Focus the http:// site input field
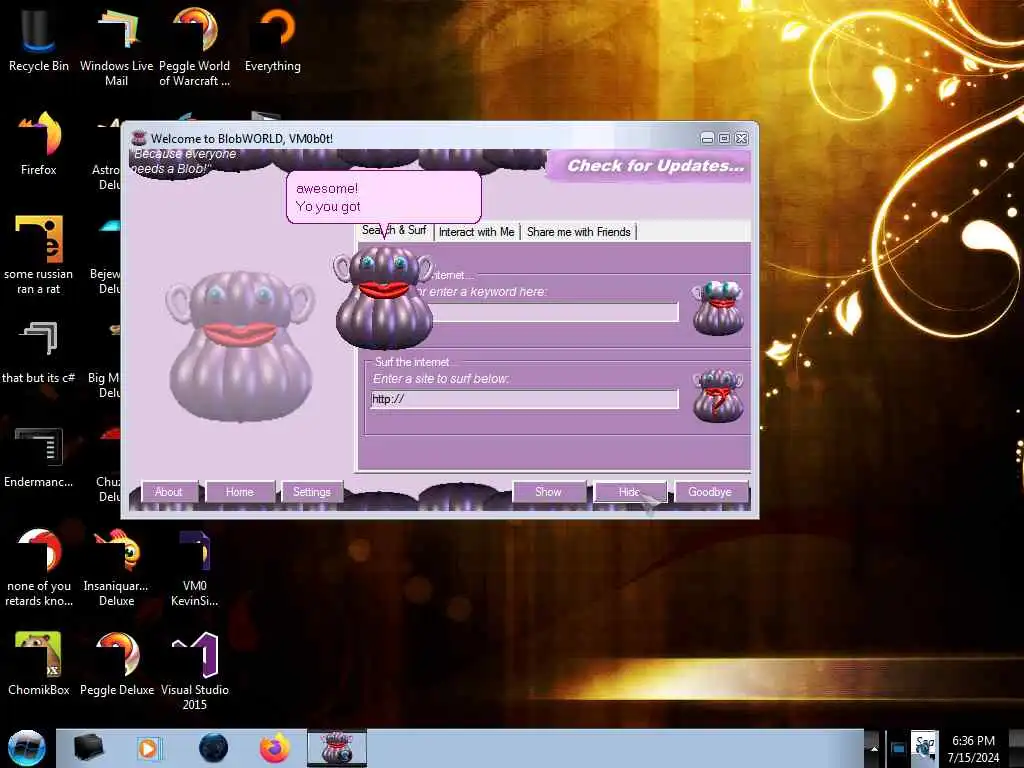The height and width of the screenshot is (768, 1024). pos(524,399)
